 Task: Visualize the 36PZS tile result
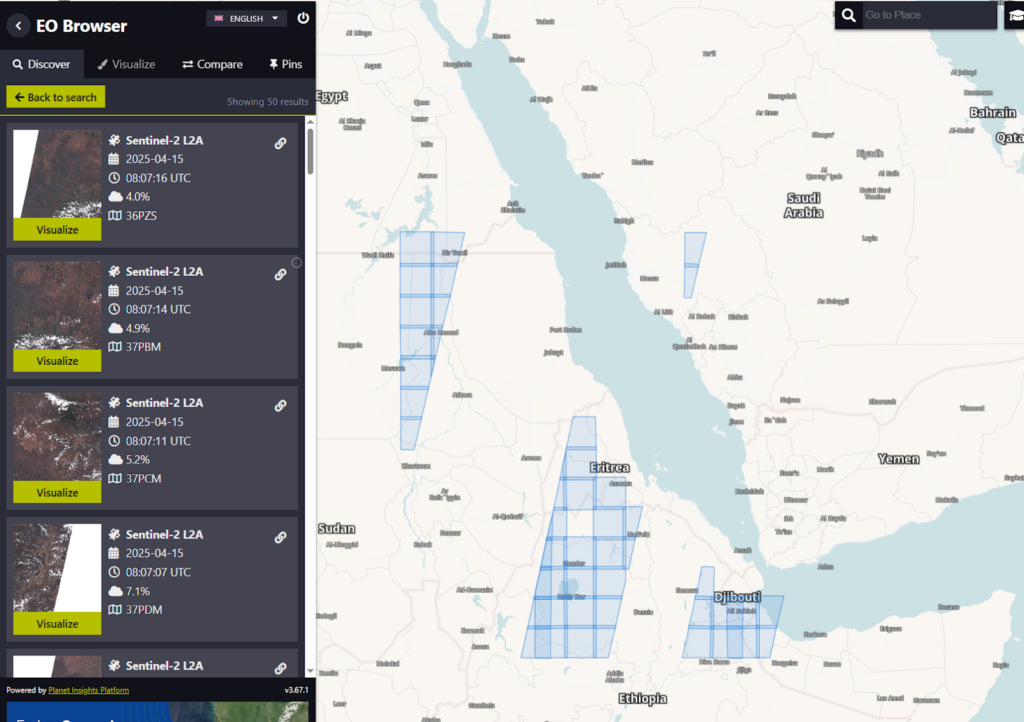(57, 230)
